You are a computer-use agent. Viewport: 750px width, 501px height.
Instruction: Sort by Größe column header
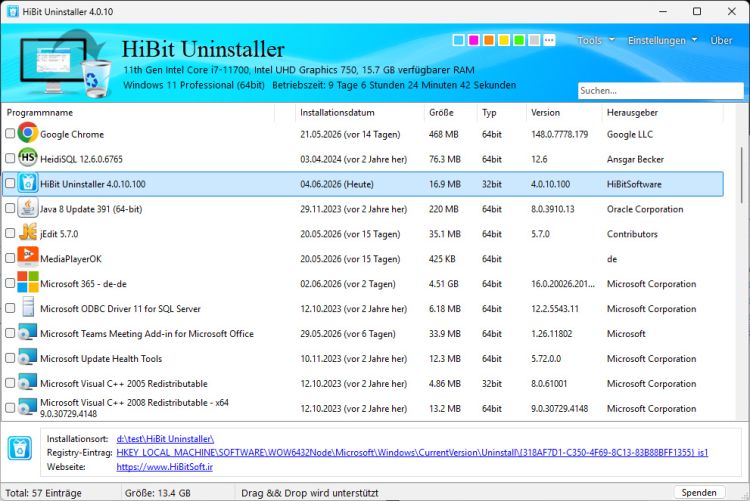[450, 113]
